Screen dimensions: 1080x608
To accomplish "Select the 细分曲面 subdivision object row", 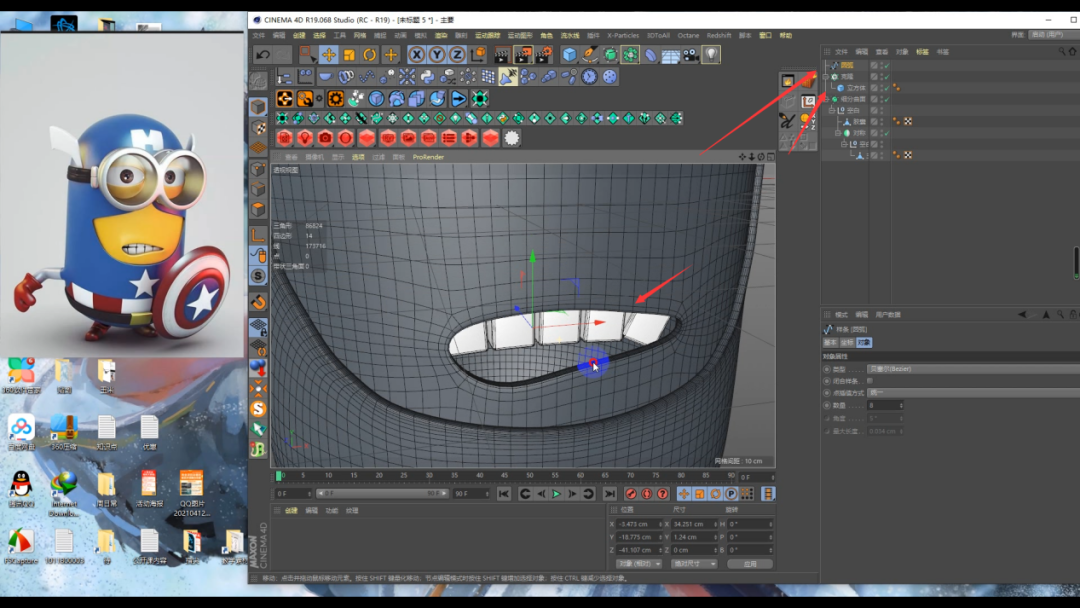I will coord(853,98).
